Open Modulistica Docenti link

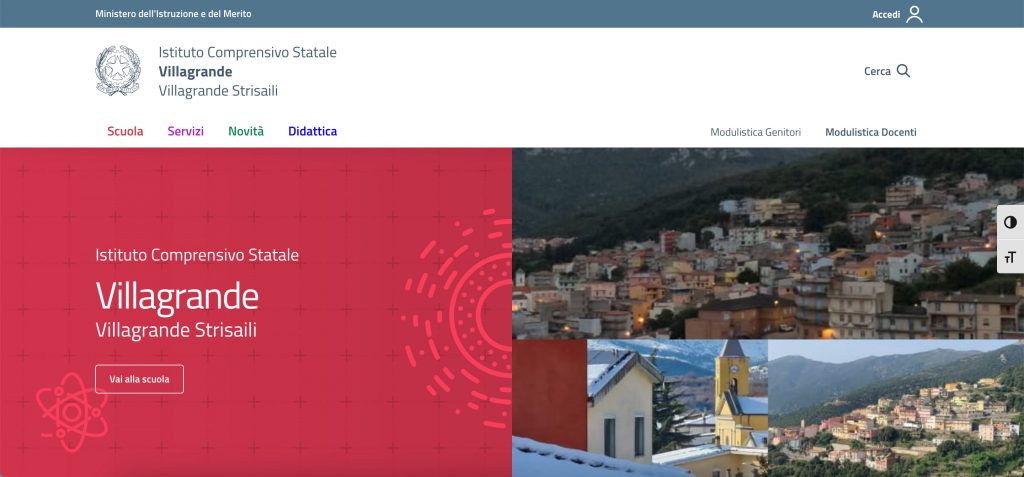(871, 132)
